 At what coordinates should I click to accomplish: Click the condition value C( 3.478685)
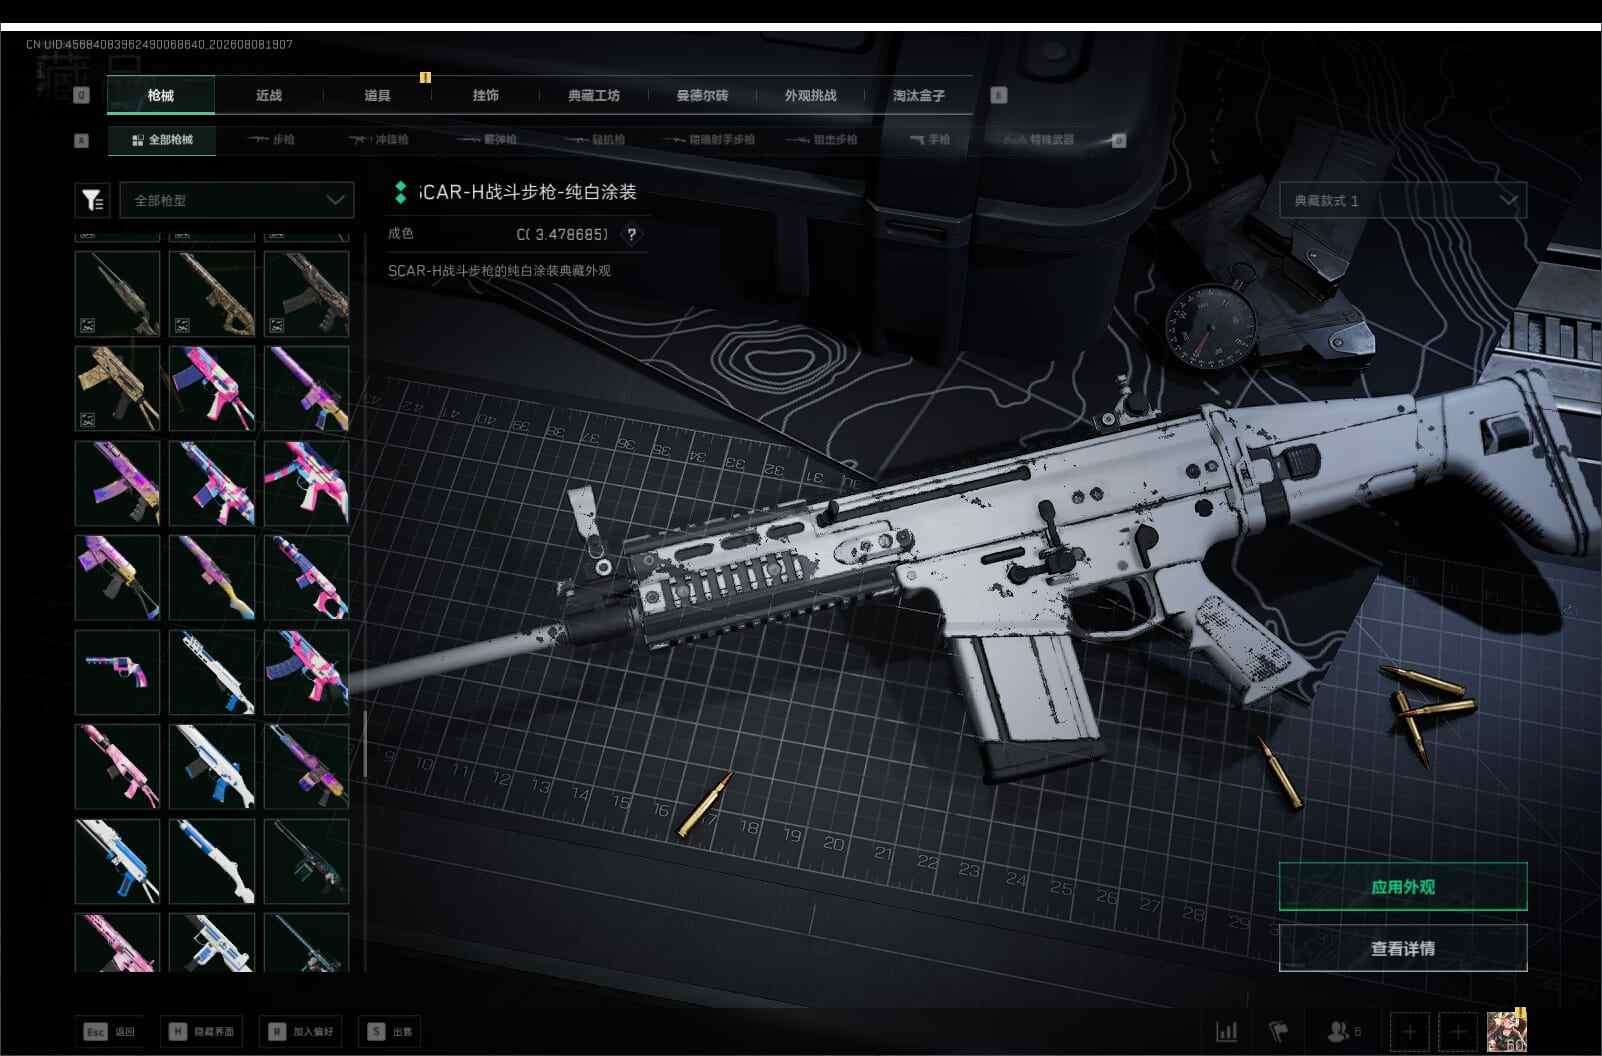562,234
